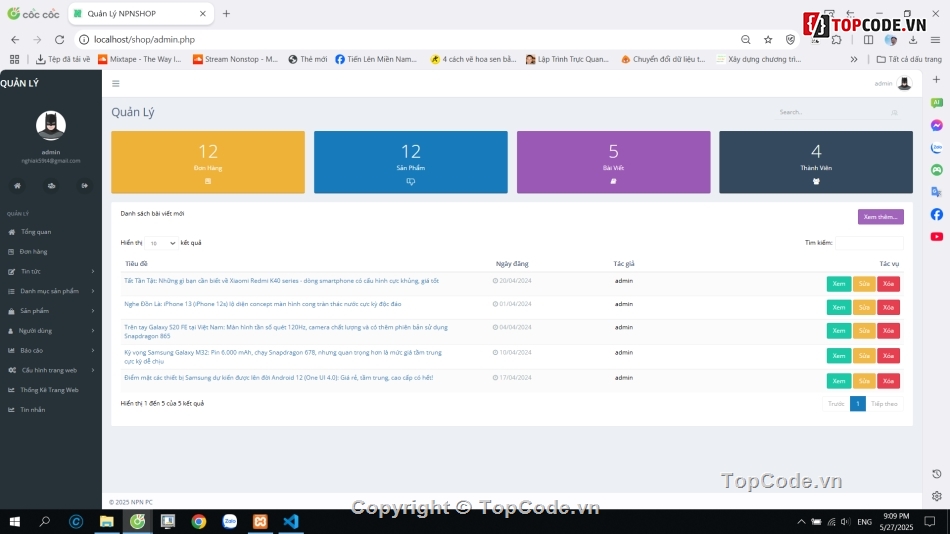The height and width of the screenshot is (534, 950).
Task: Bookmark page with star icon
Action: pyautogui.click(x=768, y=39)
